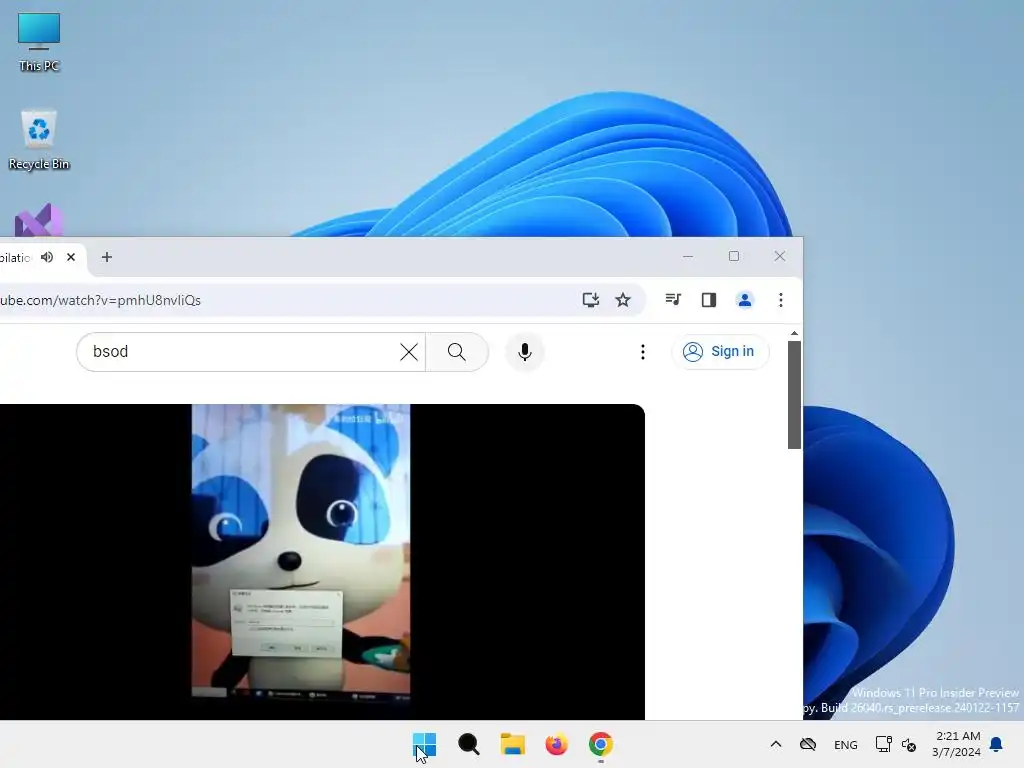Maximize the Chrome window
The image size is (1024, 768).
pyautogui.click(x=734, y=257)
